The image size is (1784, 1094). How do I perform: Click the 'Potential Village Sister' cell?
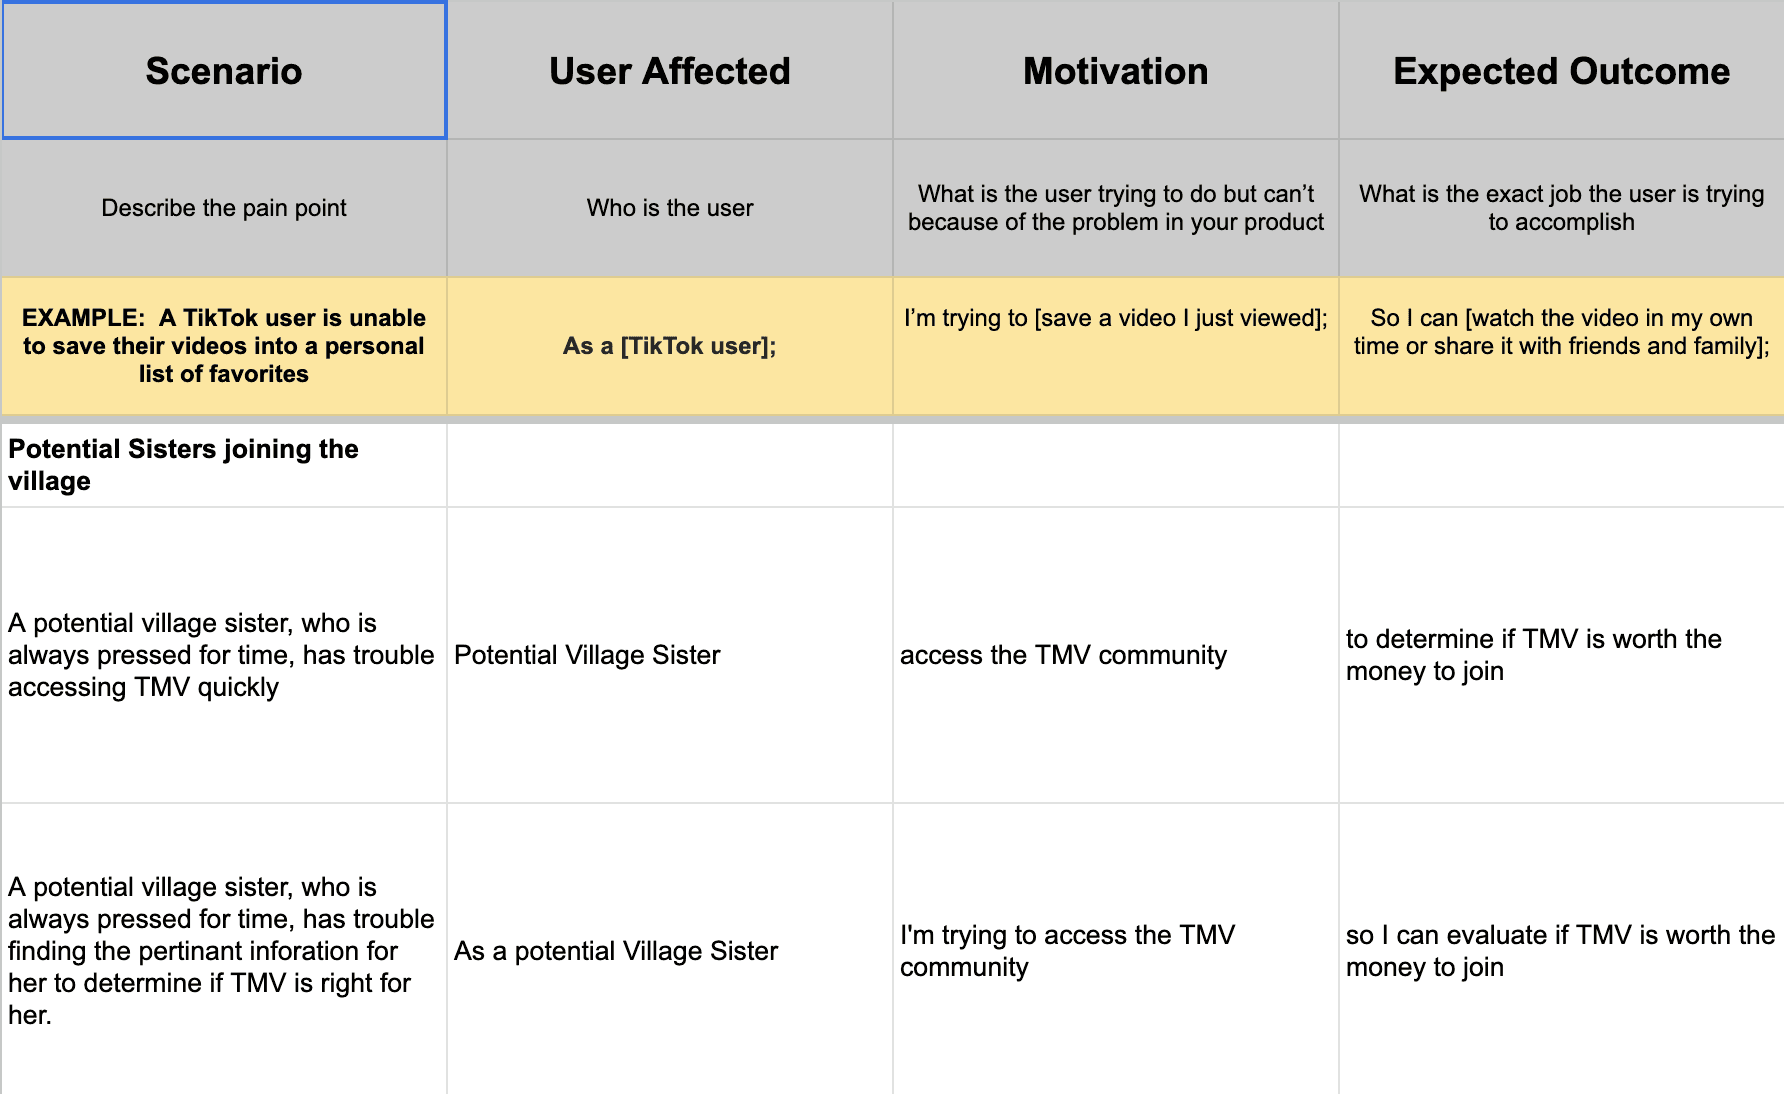click(x=670, y=655)
